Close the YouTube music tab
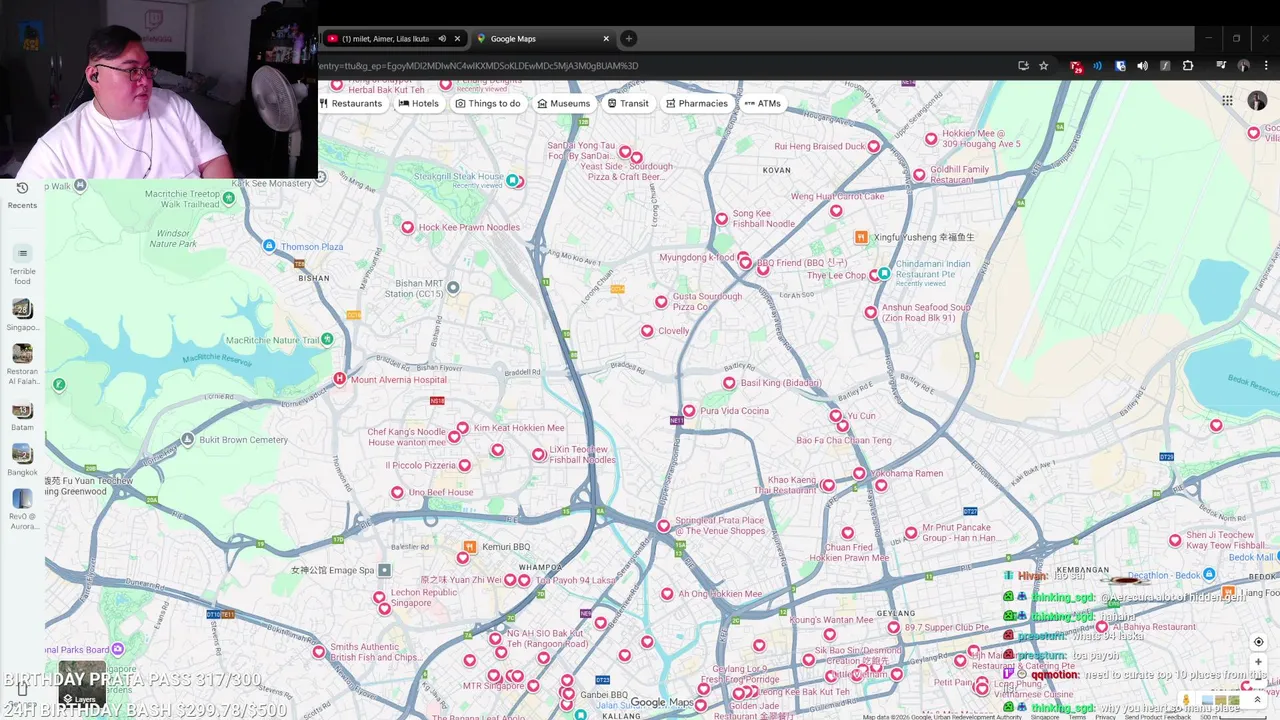 [x=457, y=39]
